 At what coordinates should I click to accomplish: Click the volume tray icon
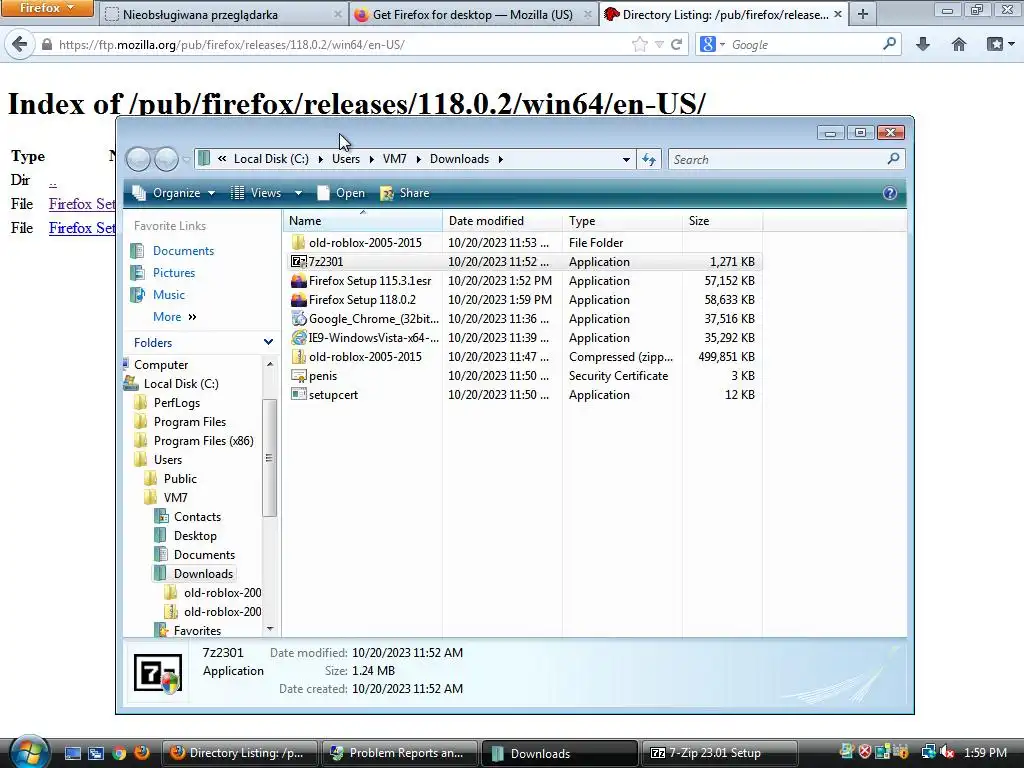tap(946, 752)
